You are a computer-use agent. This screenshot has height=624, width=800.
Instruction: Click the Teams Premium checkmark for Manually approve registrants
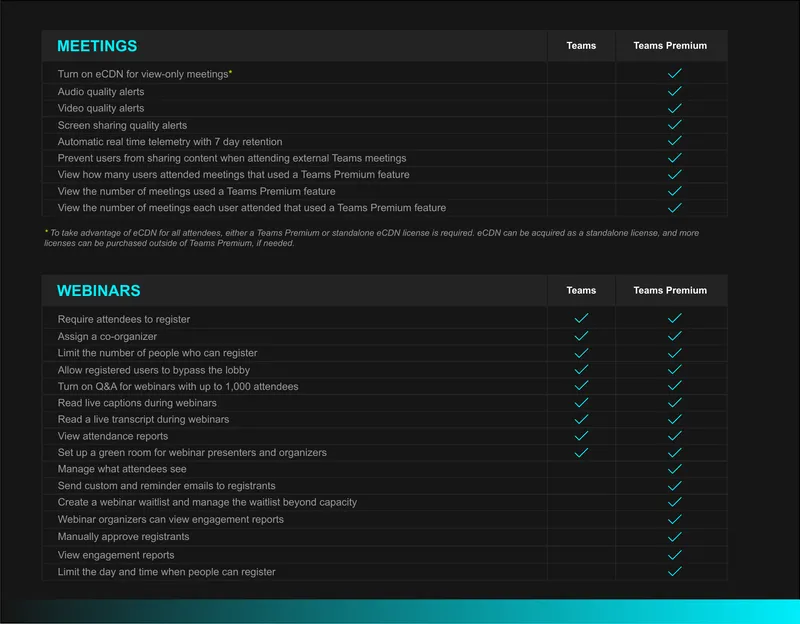tap(674, 537)
